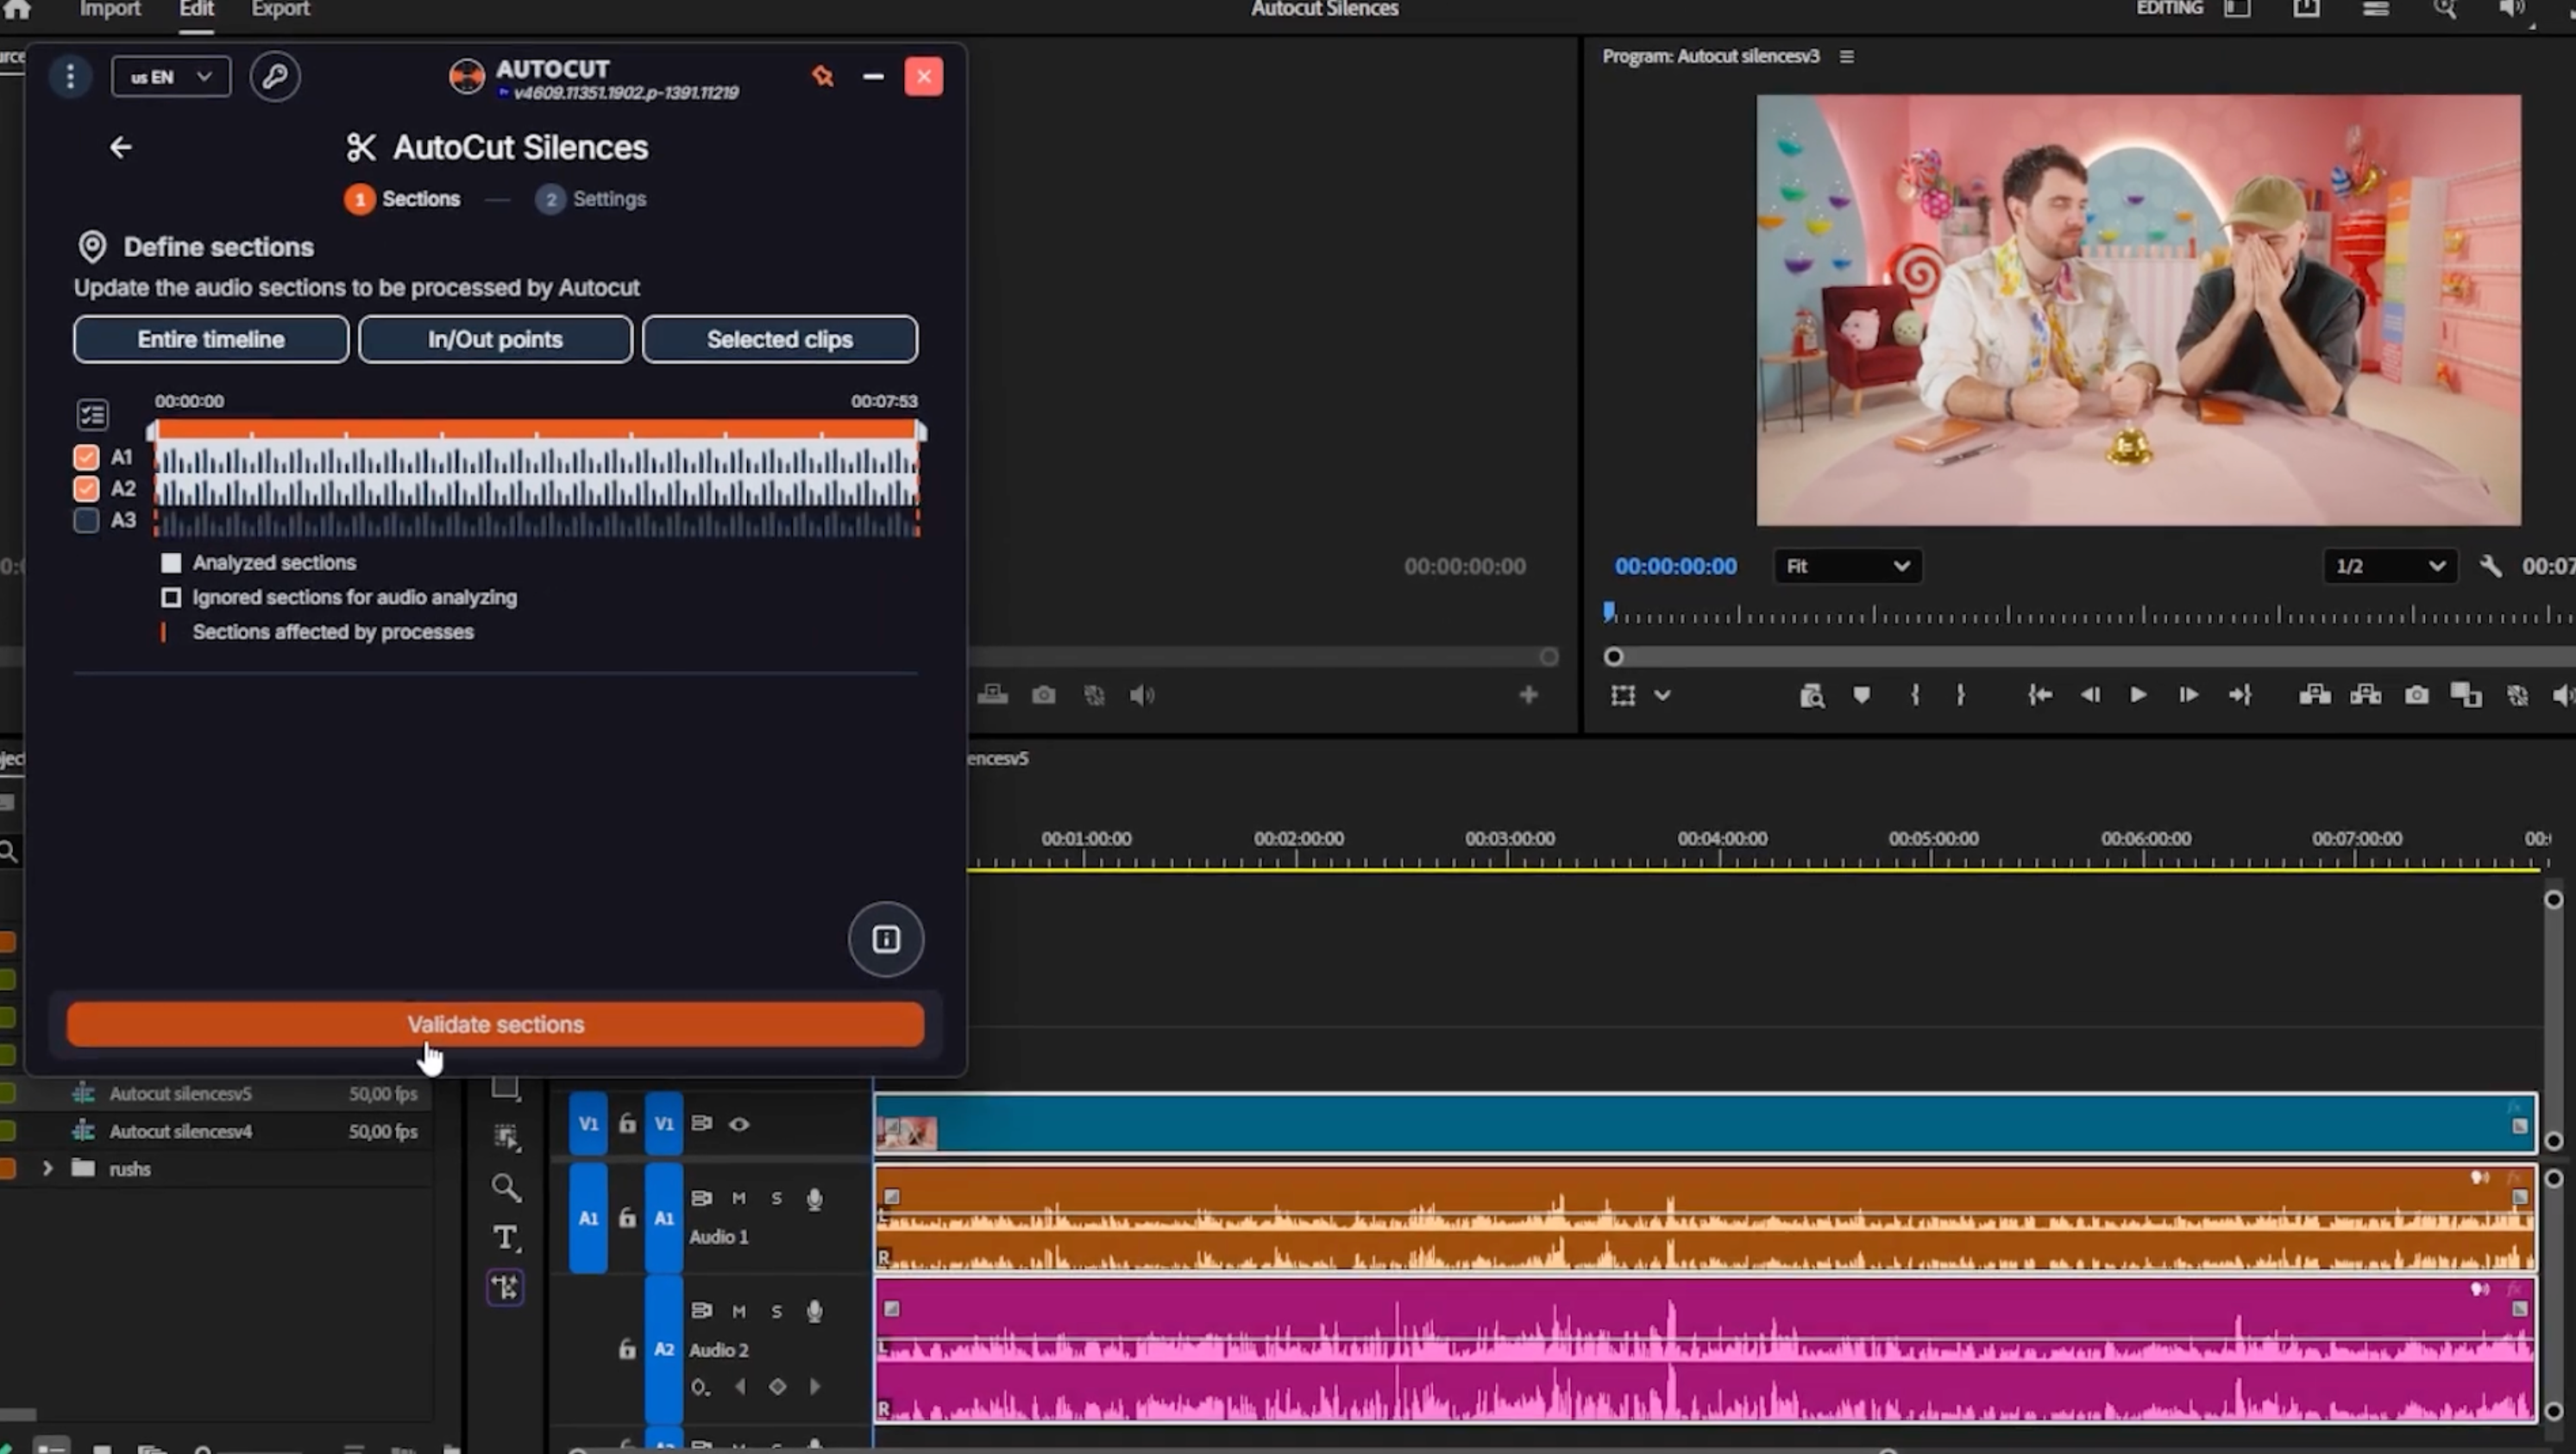
Task: Mute the Audio 2 track
Action: click(739, 1311)
